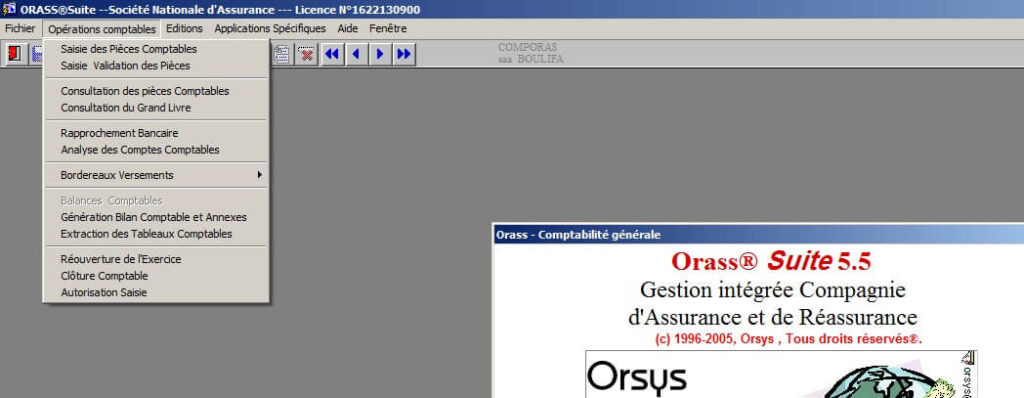Click the red X delete toolbar icon
The image size is (1024, 398).
coord(306,54)
